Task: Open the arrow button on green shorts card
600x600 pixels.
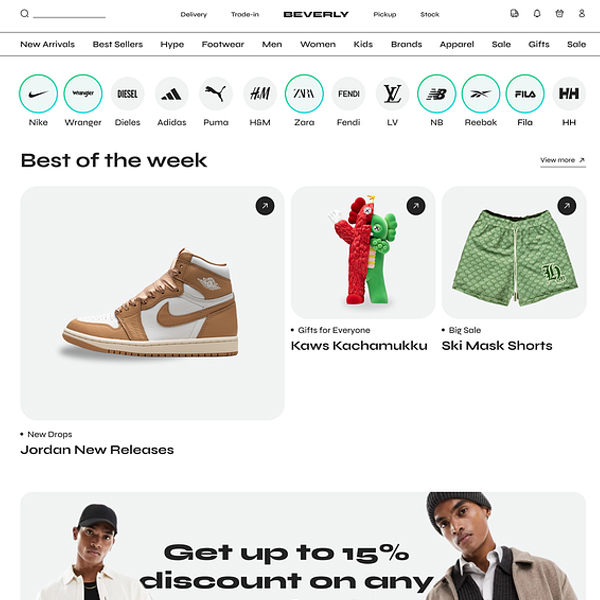Action: (x=567, y=206)
